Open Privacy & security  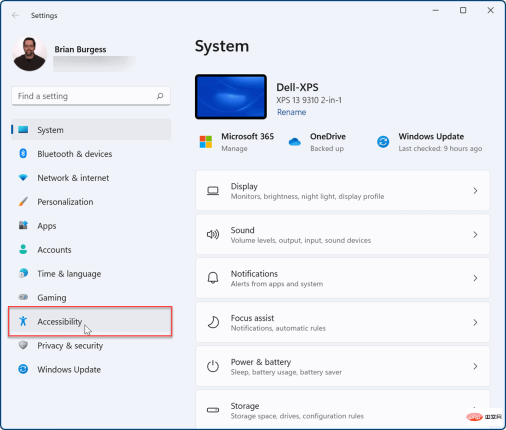[x=91, y=345]
